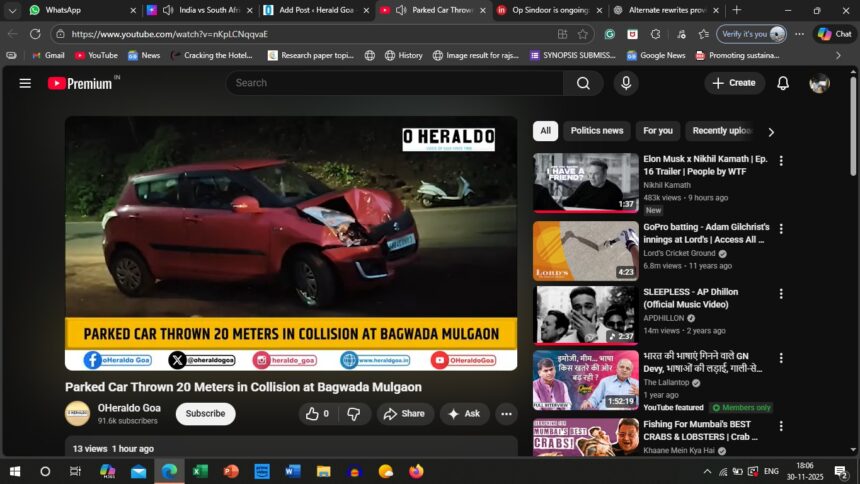
Task: Start voice search with microphone icon
Action: click(626, 83)
